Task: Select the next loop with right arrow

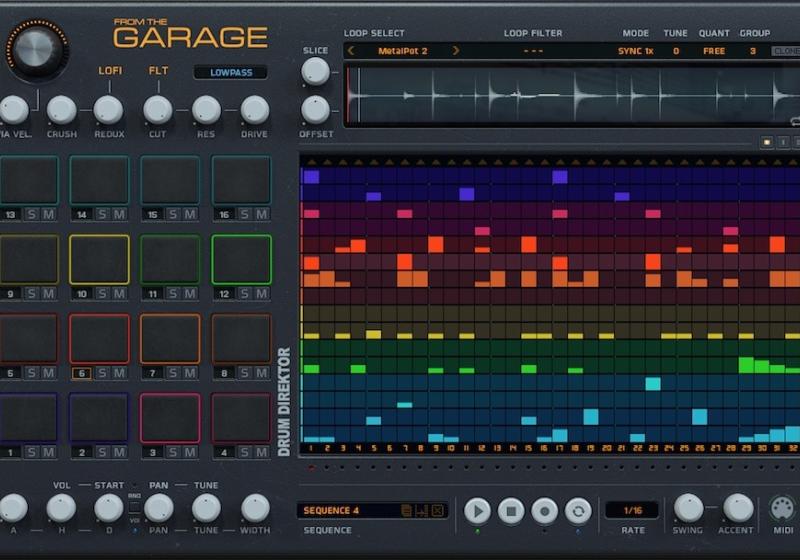Action: [x=456, y=50]
